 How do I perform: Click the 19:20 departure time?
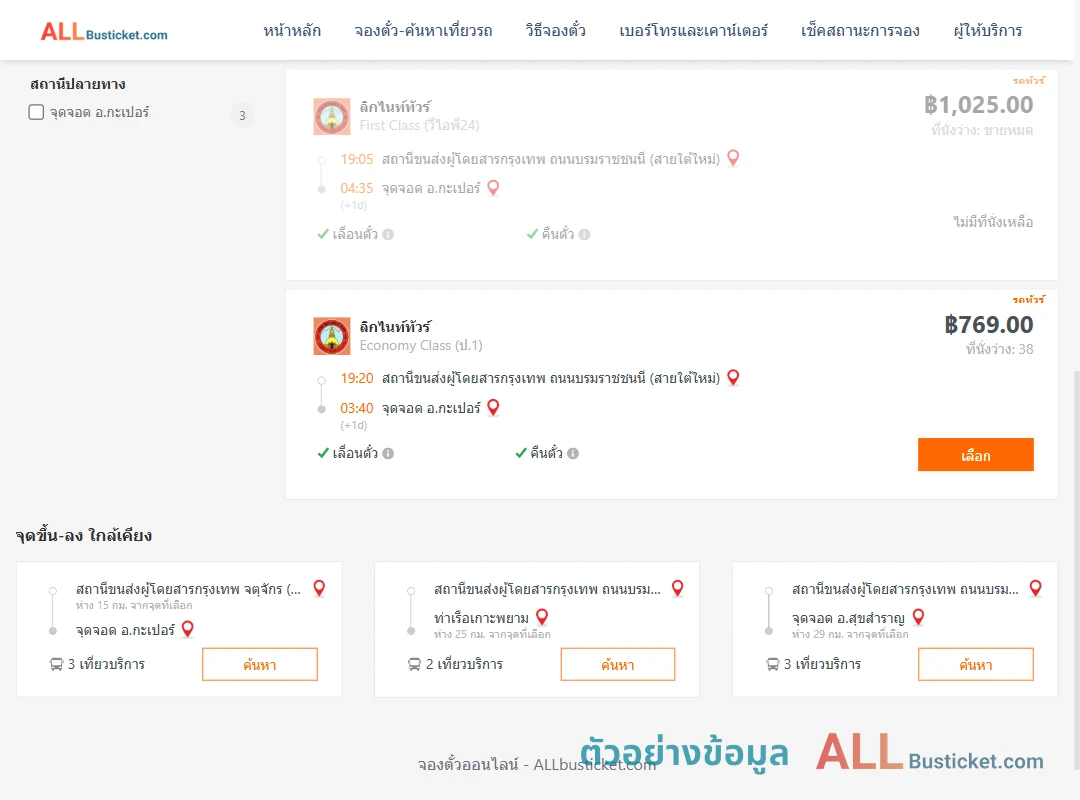(x=357, y=378)
